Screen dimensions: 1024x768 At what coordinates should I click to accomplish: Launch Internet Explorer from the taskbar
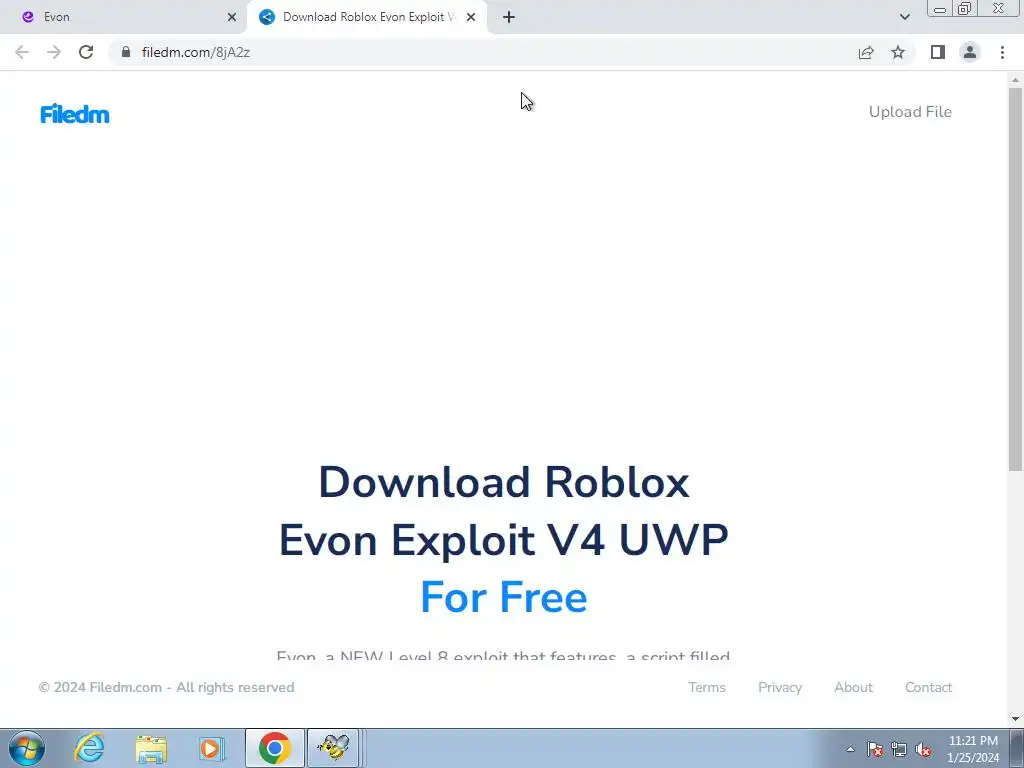click(89, 748)
